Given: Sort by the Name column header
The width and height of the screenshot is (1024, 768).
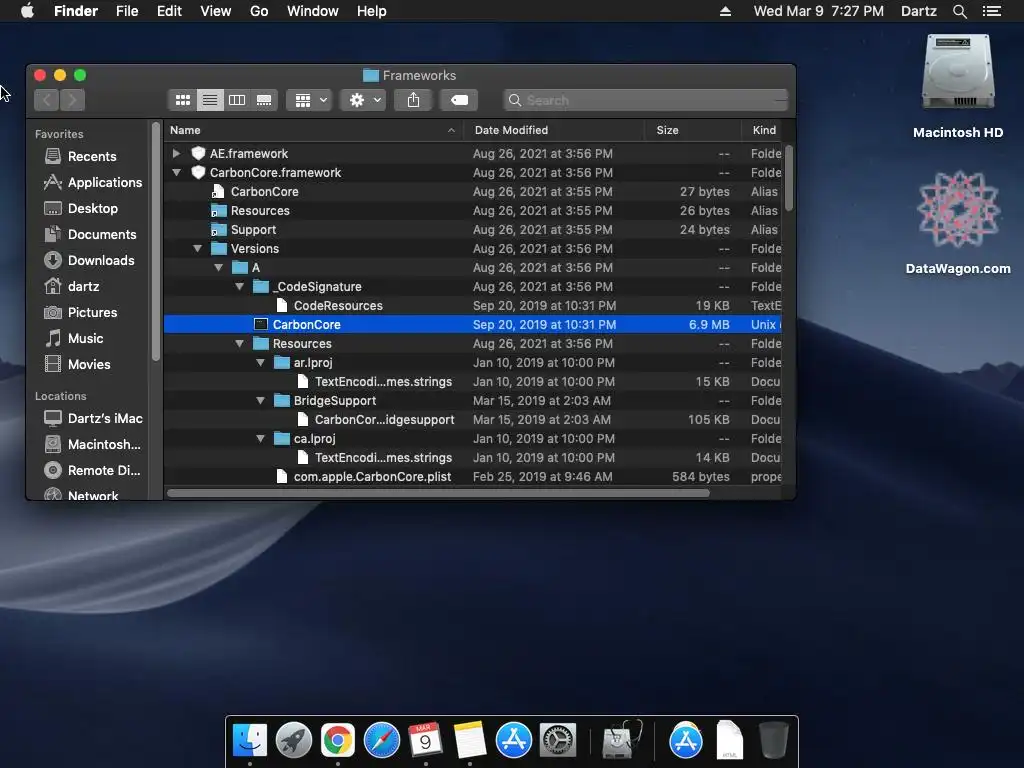Looking at the screenshot, I should (313, 130).
